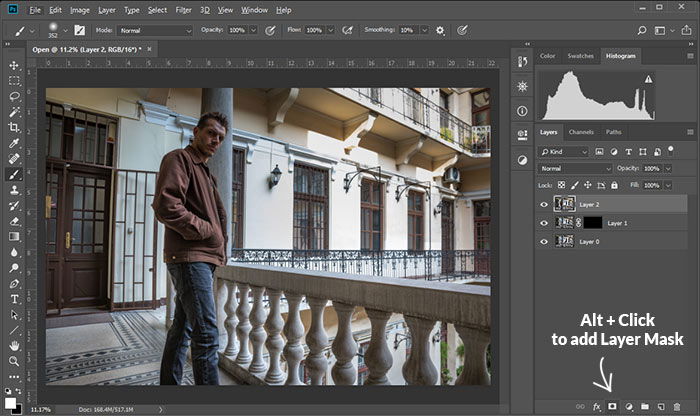Select the Crop tool

pos(14,127)
